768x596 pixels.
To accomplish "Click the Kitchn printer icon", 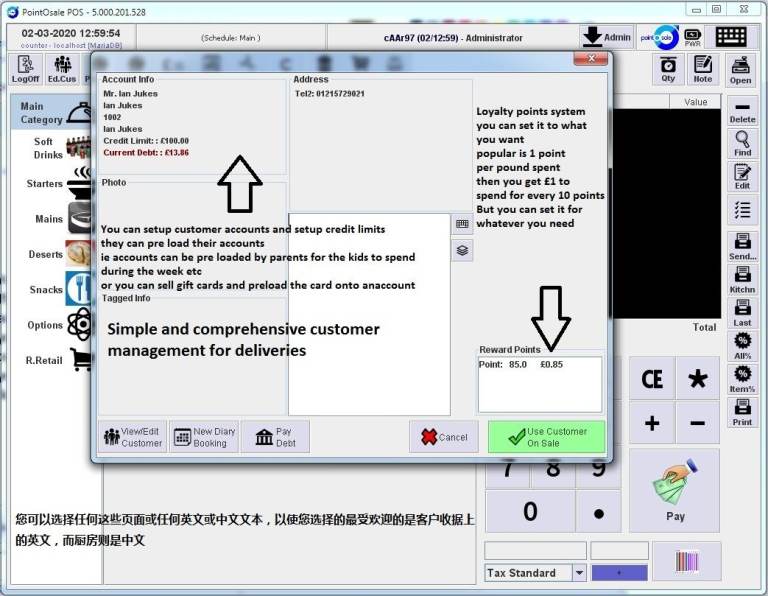I will click(742, 279).
